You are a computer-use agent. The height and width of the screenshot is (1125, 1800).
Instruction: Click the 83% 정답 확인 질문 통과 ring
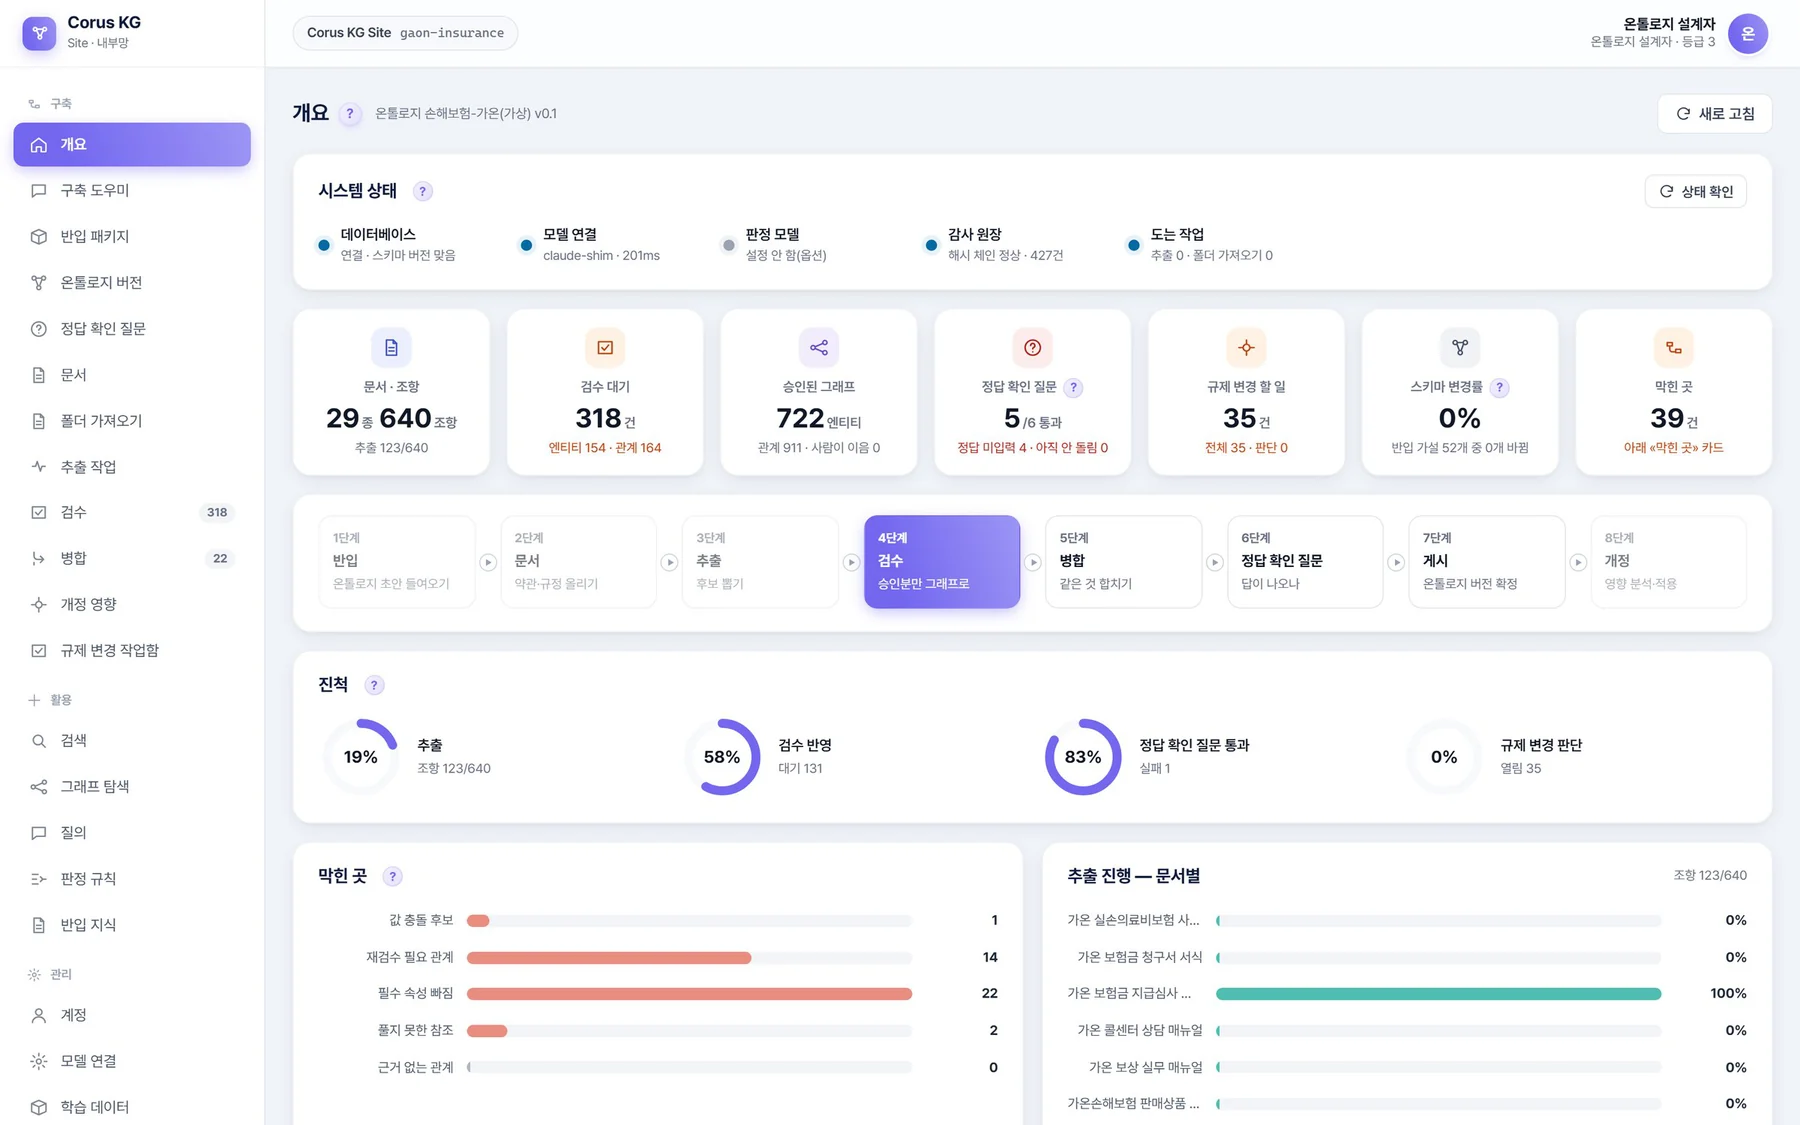click(x=1083, y=757)
